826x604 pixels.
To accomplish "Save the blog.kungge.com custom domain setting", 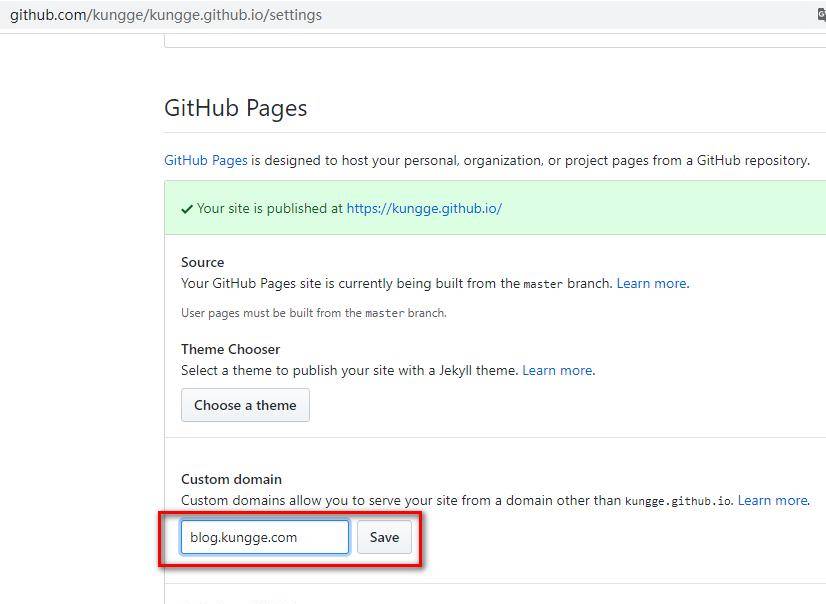I will coord(384,537).
